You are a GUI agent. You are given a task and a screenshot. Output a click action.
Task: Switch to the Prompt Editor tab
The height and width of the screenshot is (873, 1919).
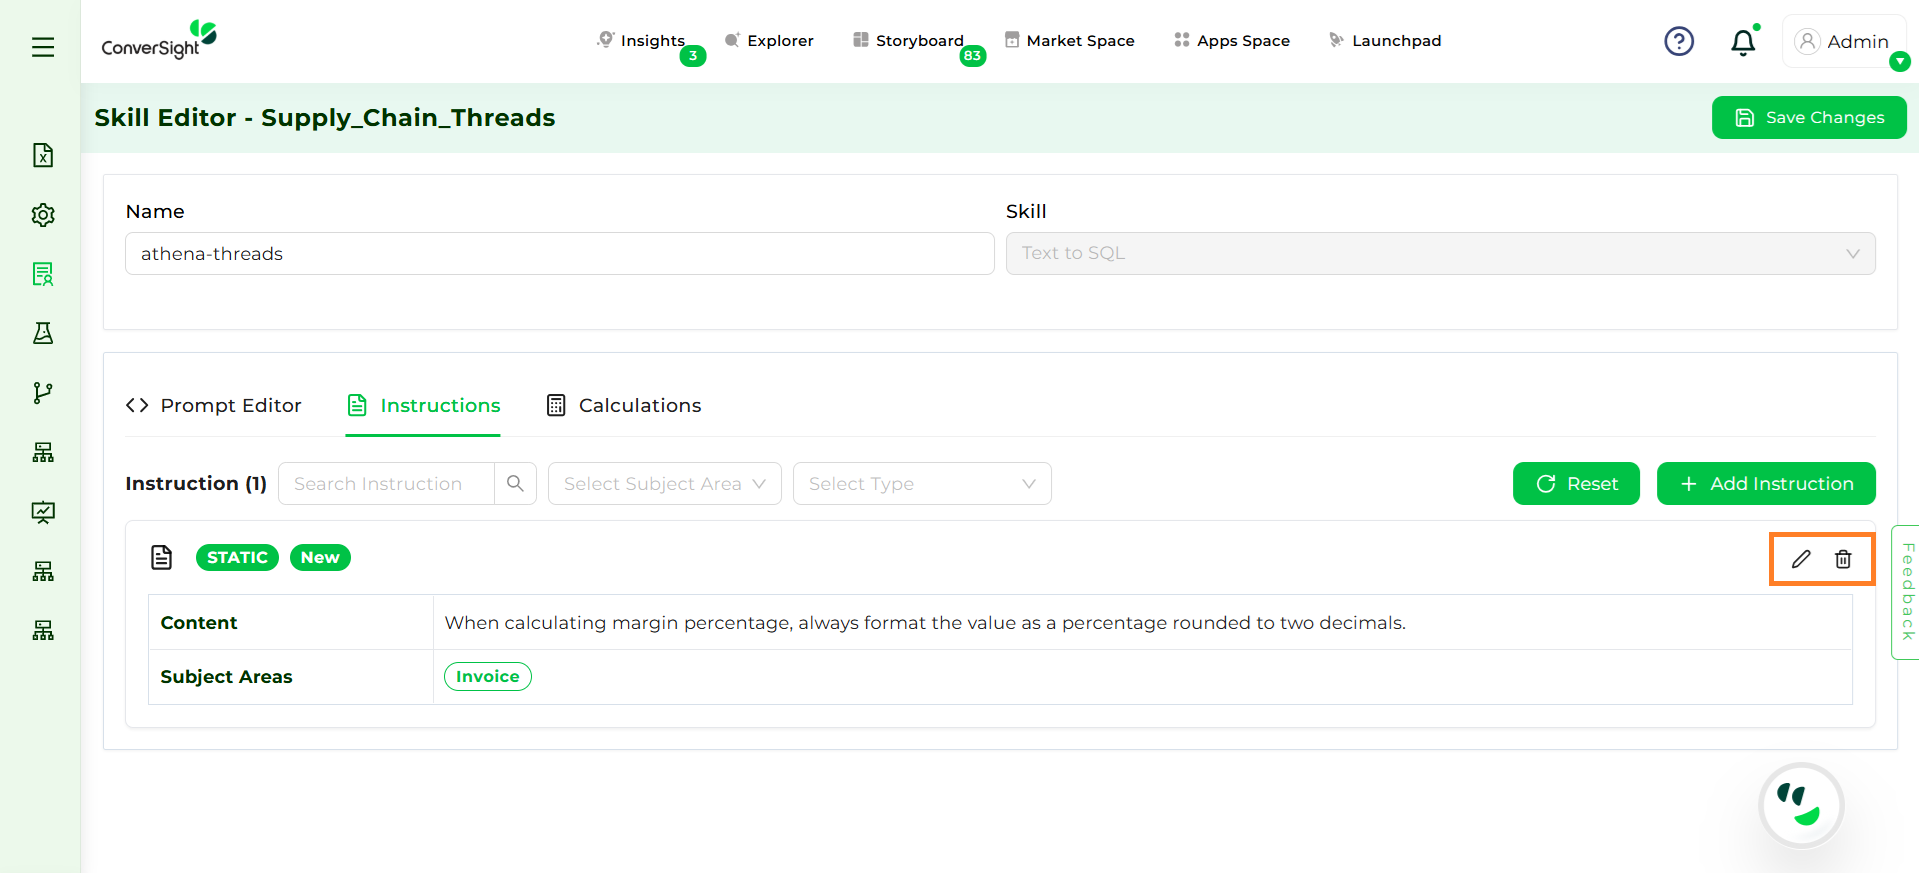point(214,405)
